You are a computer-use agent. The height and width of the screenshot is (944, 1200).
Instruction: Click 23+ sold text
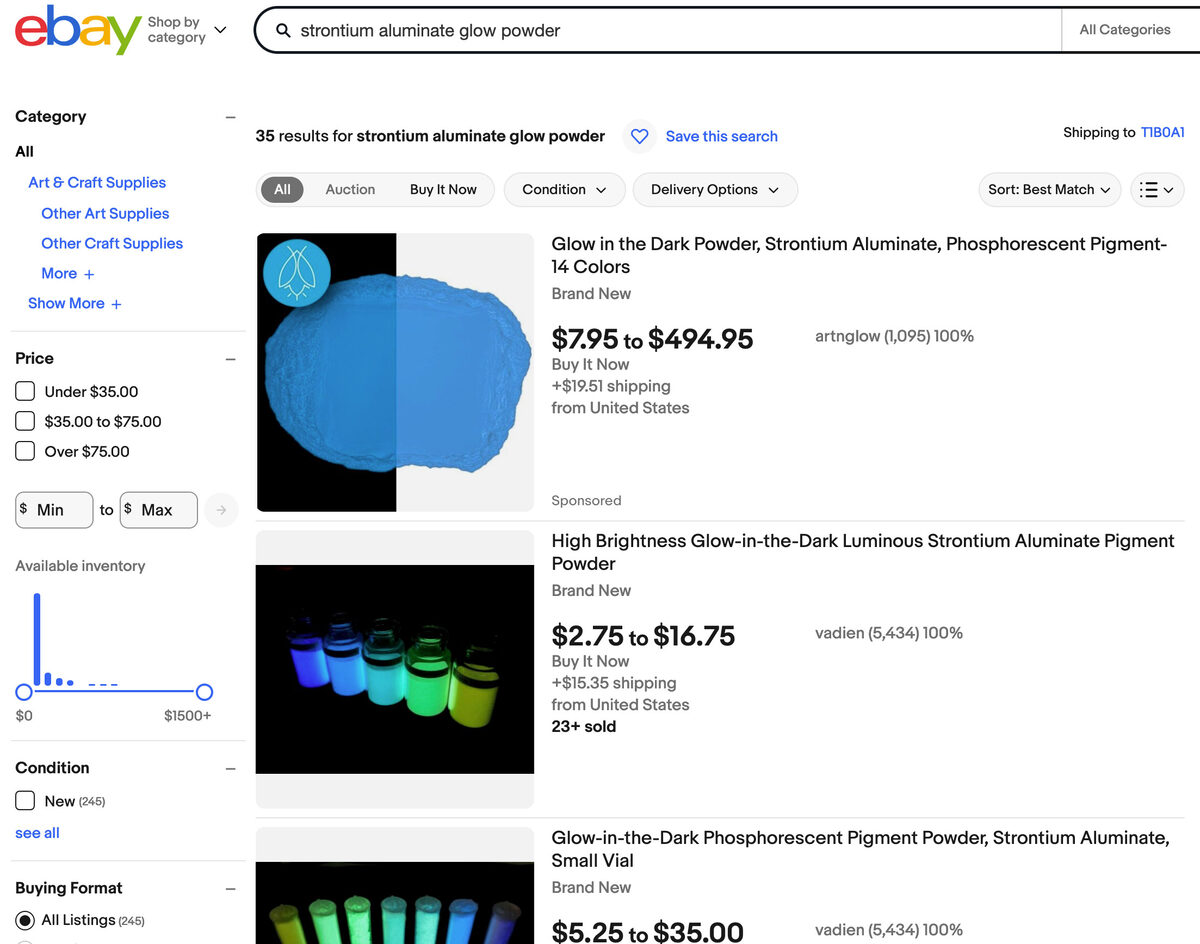pyautogui.click(x=584, y=727)
